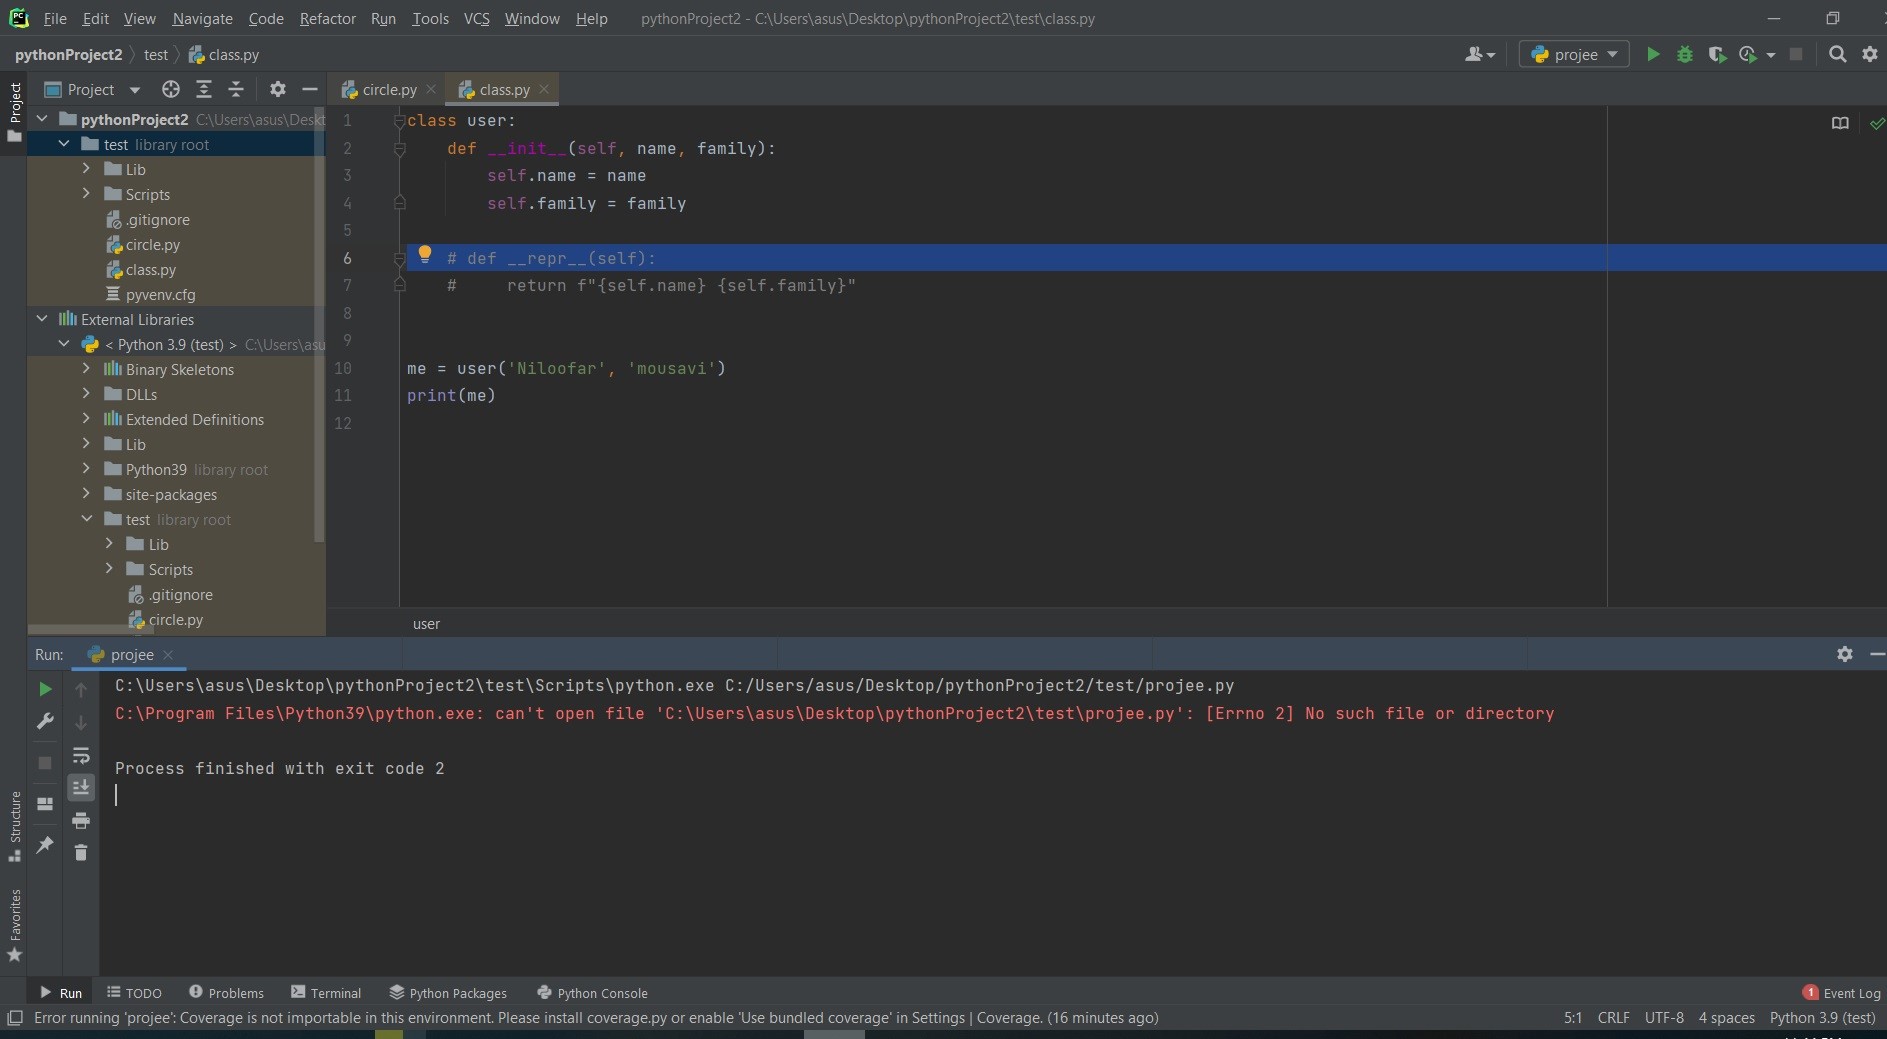Open the Event Log notification
This screenshot has height=1039, width=1887.
[1841, 993]
